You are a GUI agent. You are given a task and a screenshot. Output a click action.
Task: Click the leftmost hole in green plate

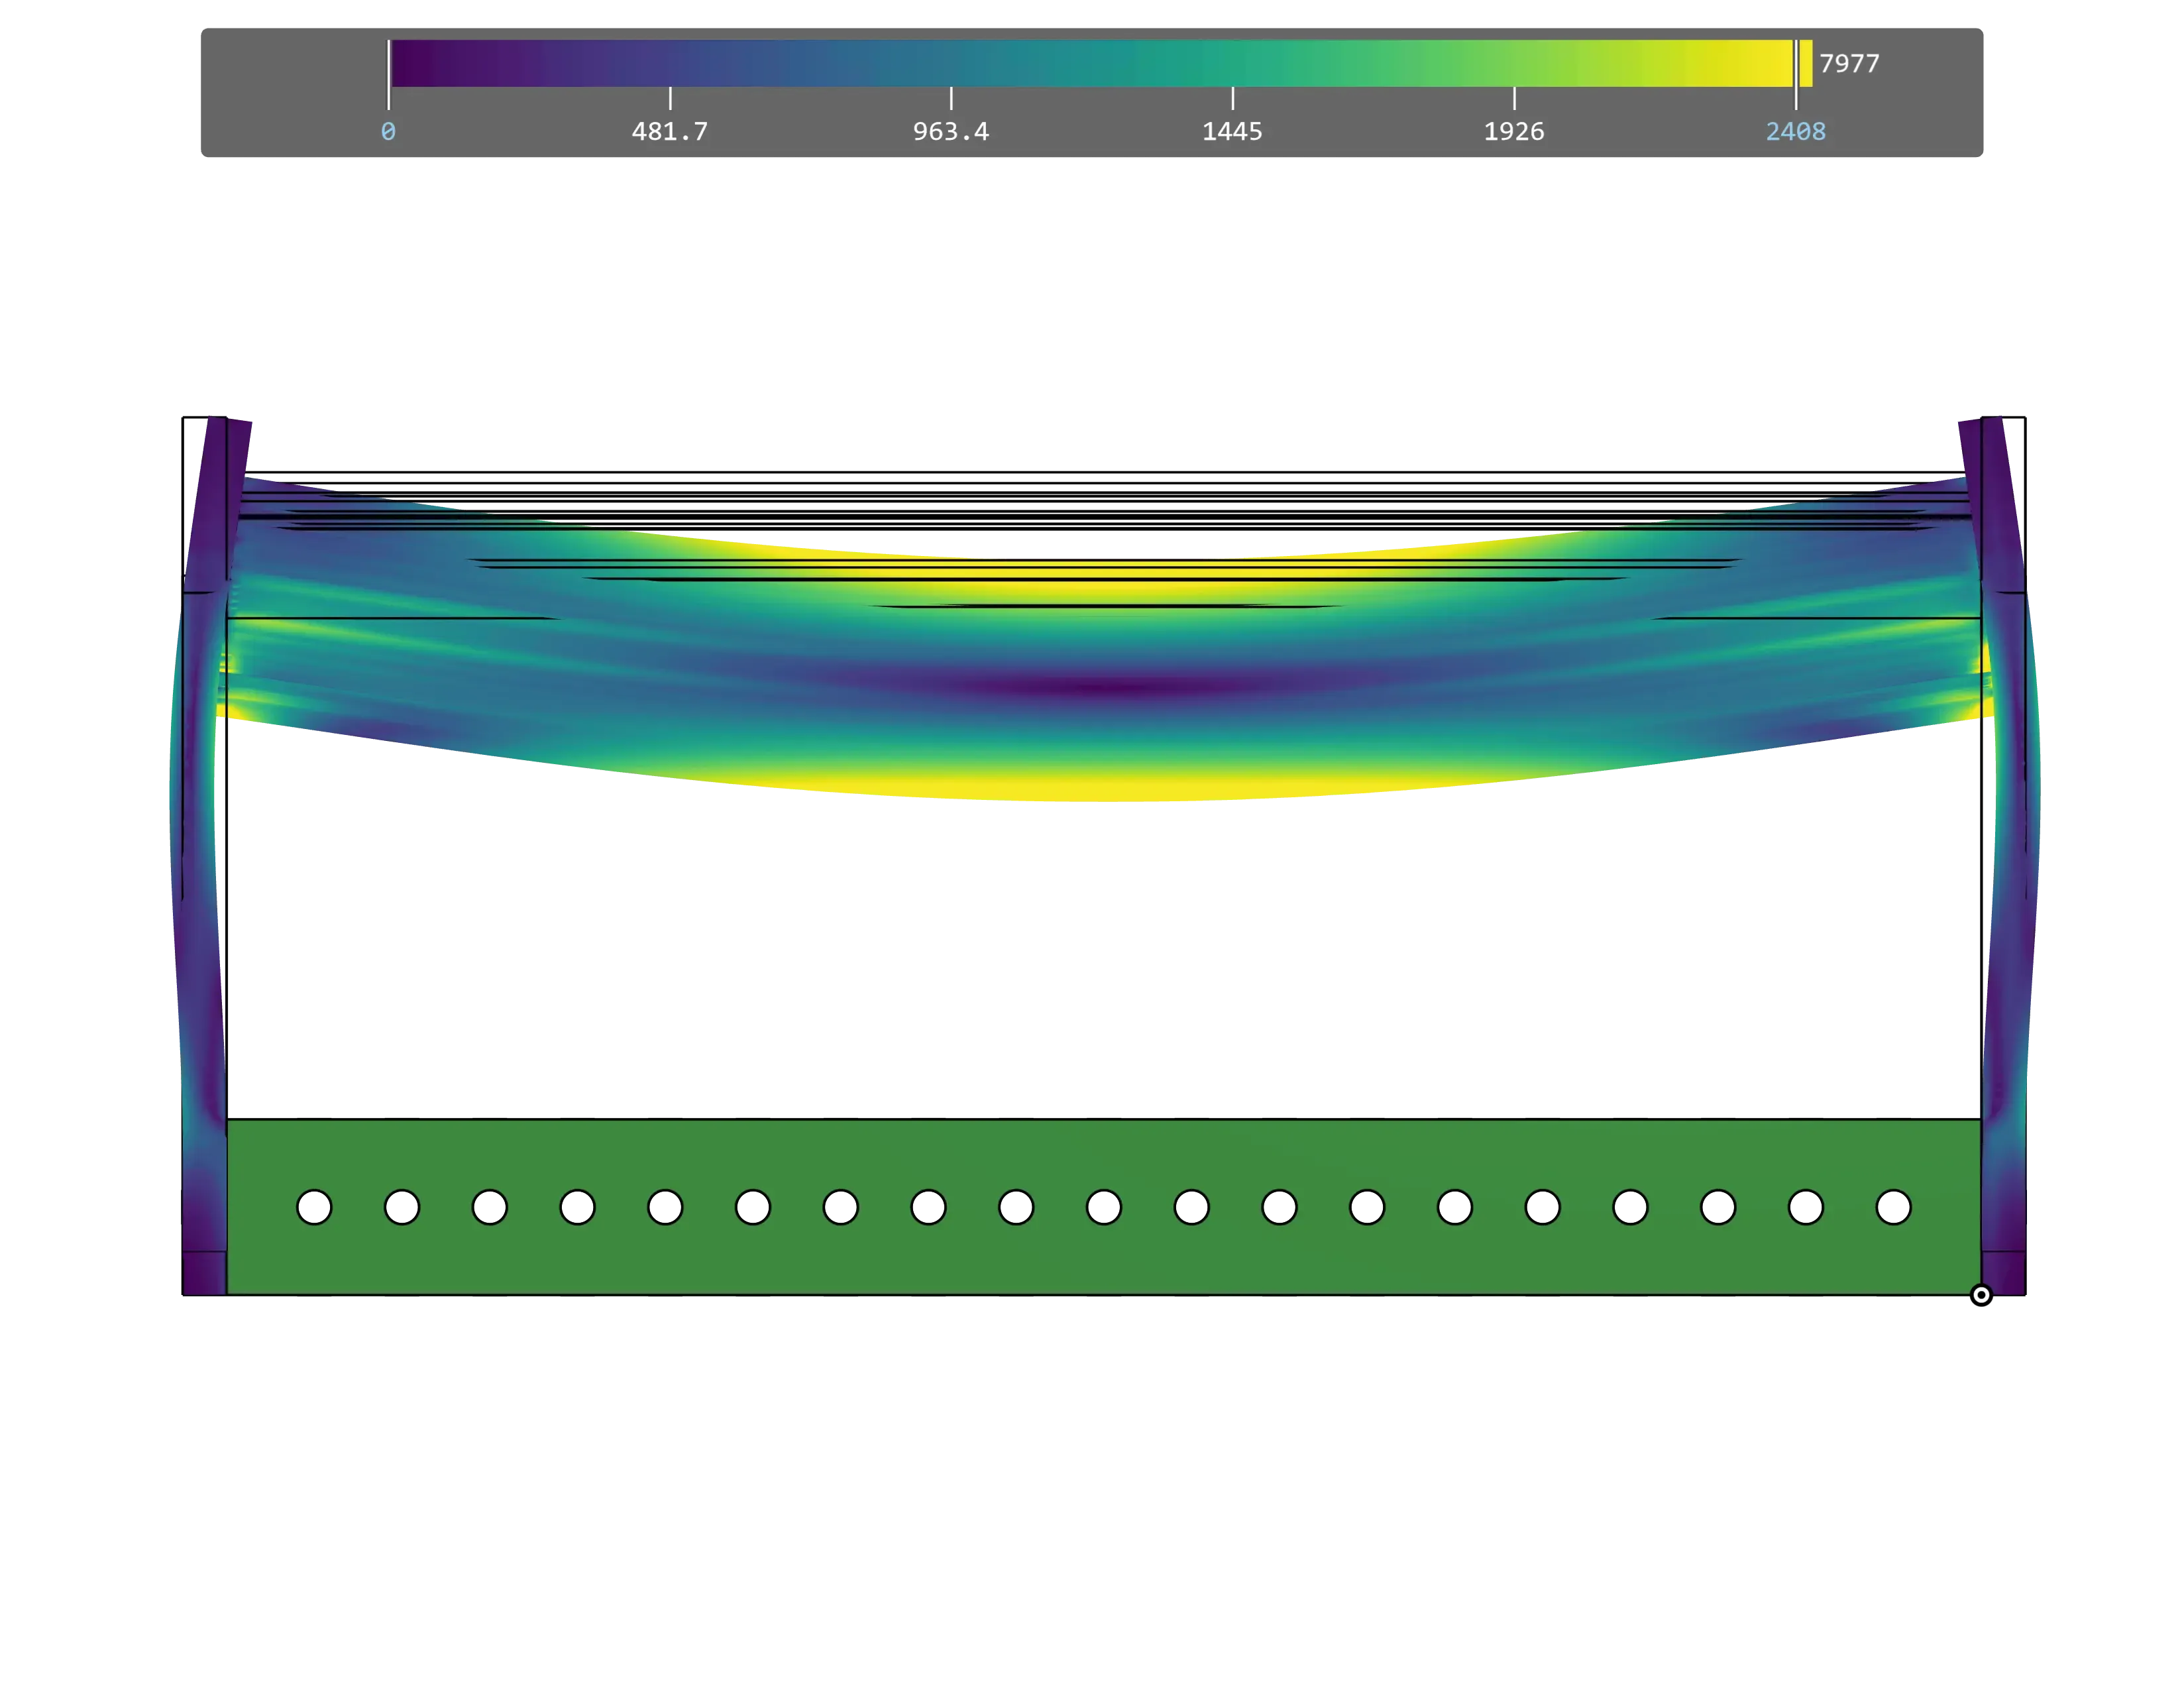pos(314,1207)
